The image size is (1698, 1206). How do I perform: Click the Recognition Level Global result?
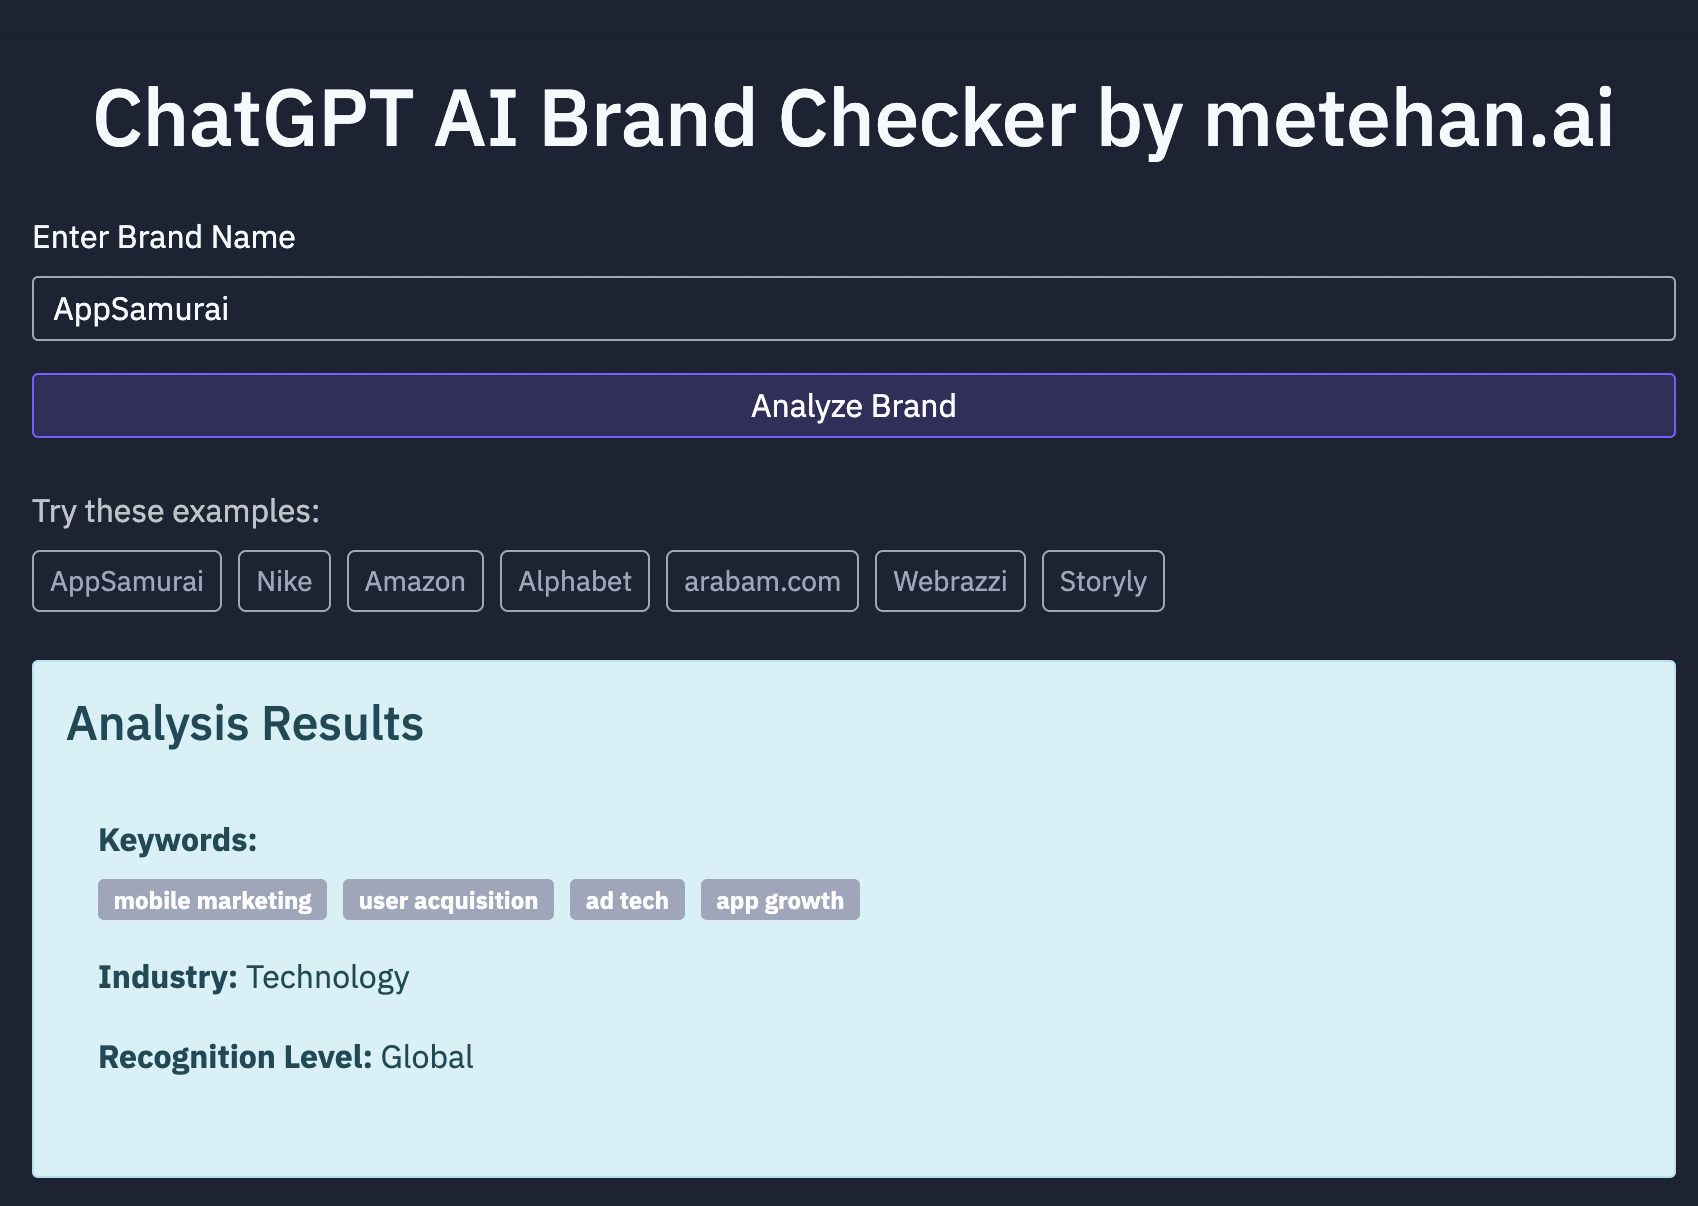pyautogui.click(x=286, y=1057)
